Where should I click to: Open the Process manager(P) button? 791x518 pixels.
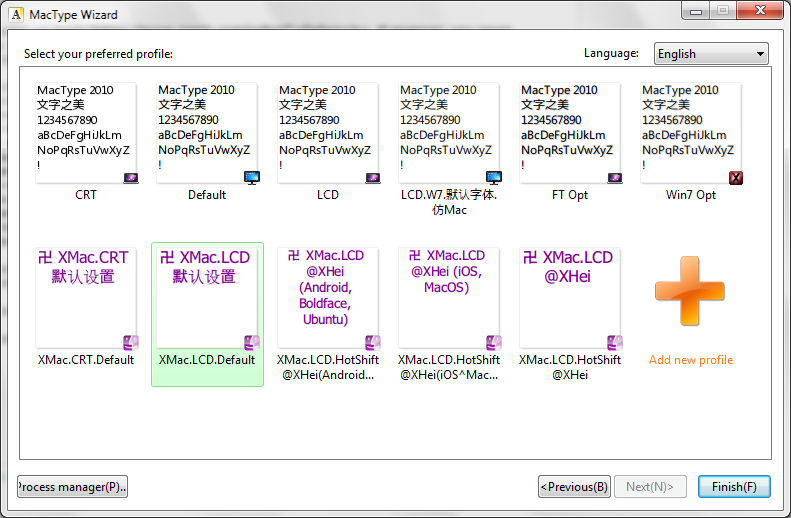coord(72,487)
